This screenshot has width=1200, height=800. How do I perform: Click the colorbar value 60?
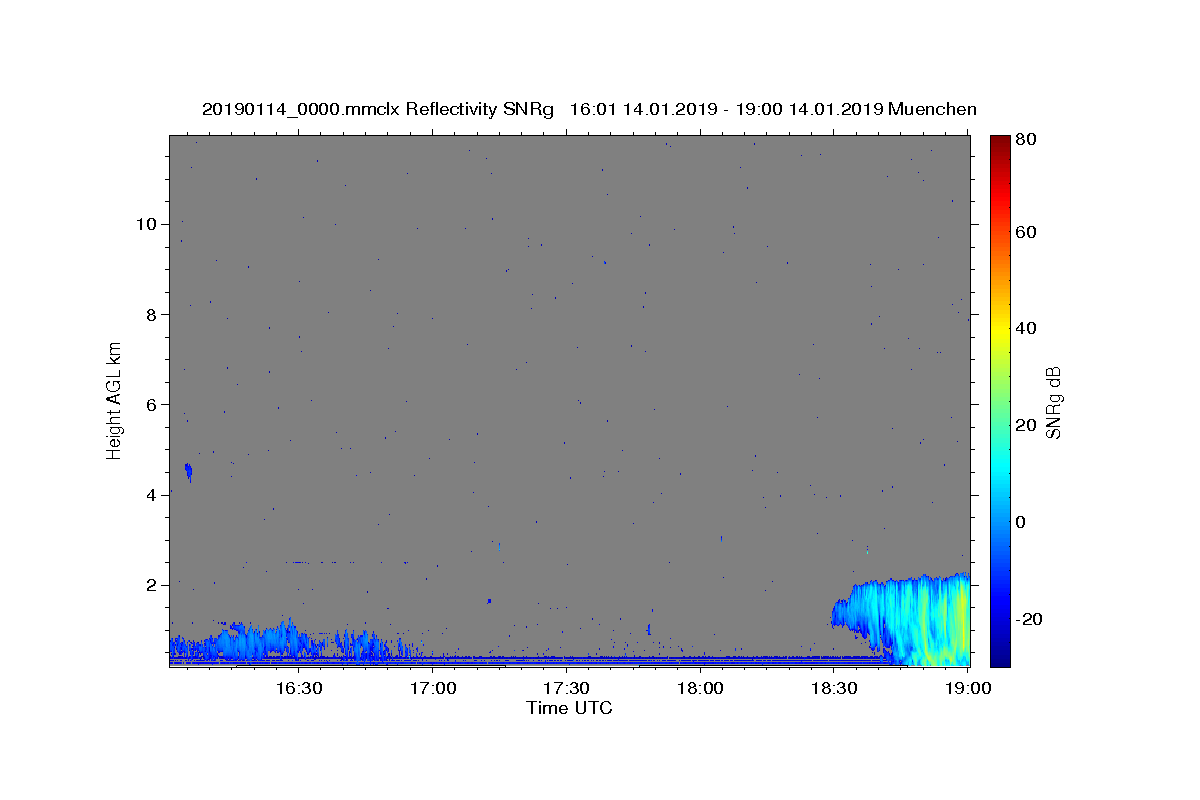click(1025, 232)
